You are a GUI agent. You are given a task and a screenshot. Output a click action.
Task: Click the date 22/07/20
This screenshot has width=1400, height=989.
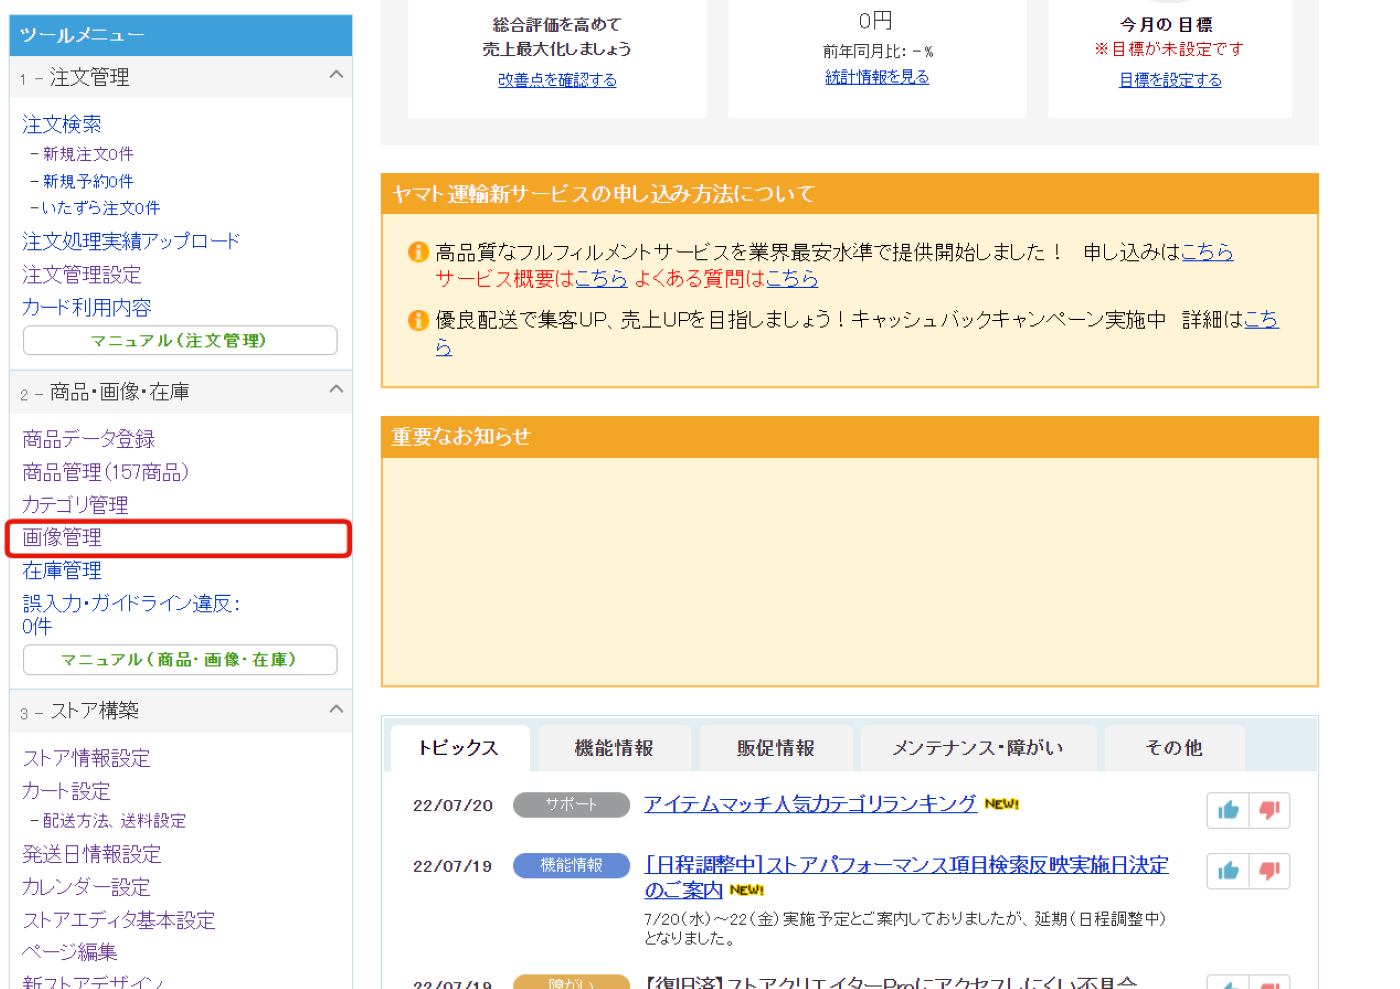point(453,805)
